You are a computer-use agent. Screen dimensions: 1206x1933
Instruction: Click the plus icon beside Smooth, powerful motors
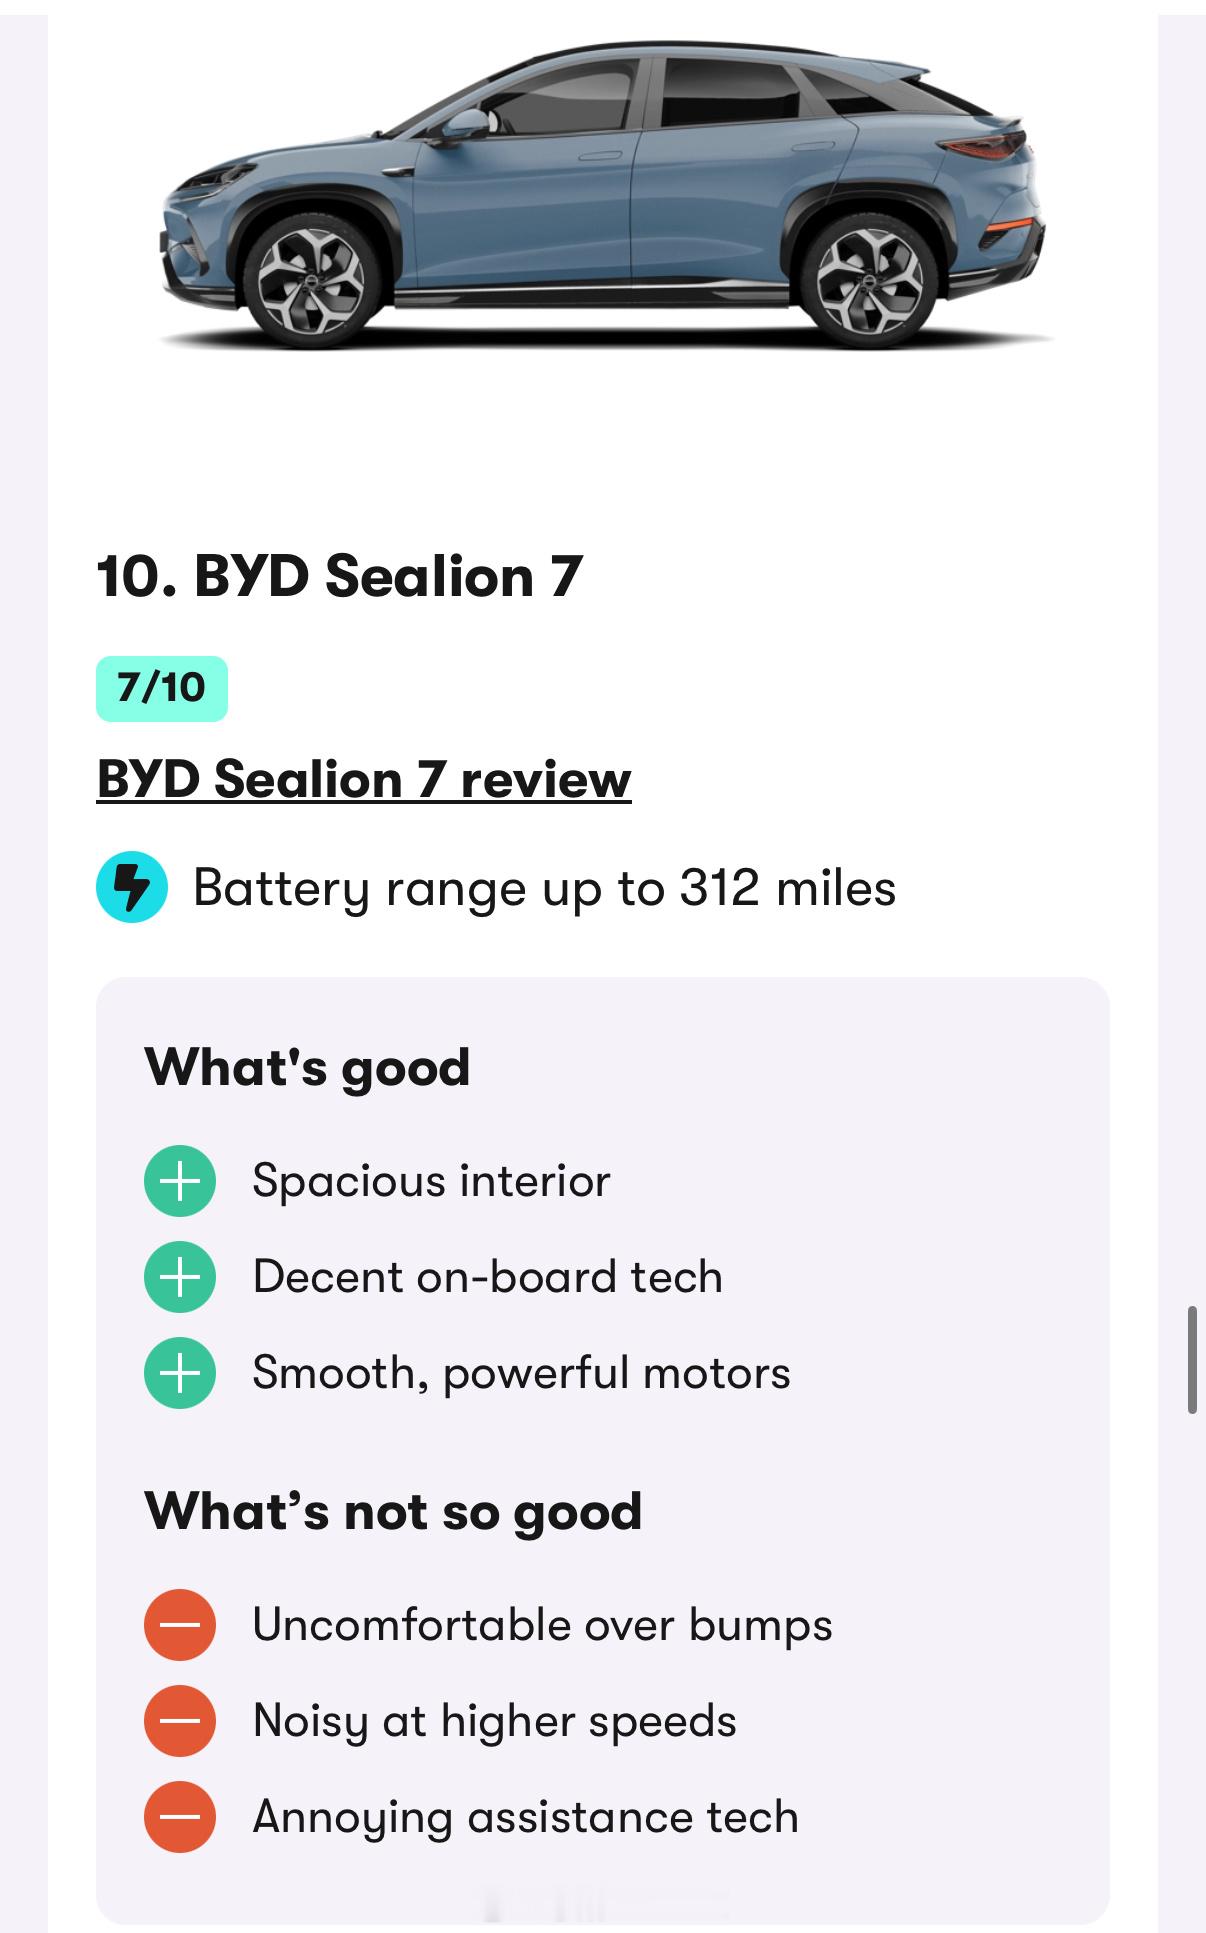pyautogui.click(x=180, y=1373)
